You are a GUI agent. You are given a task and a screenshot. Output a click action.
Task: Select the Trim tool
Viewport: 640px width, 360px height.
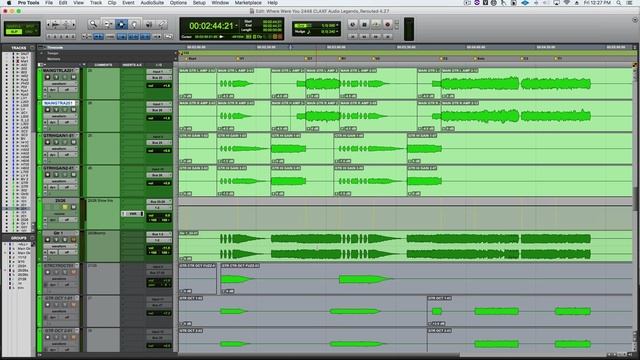tap(108, 24)
